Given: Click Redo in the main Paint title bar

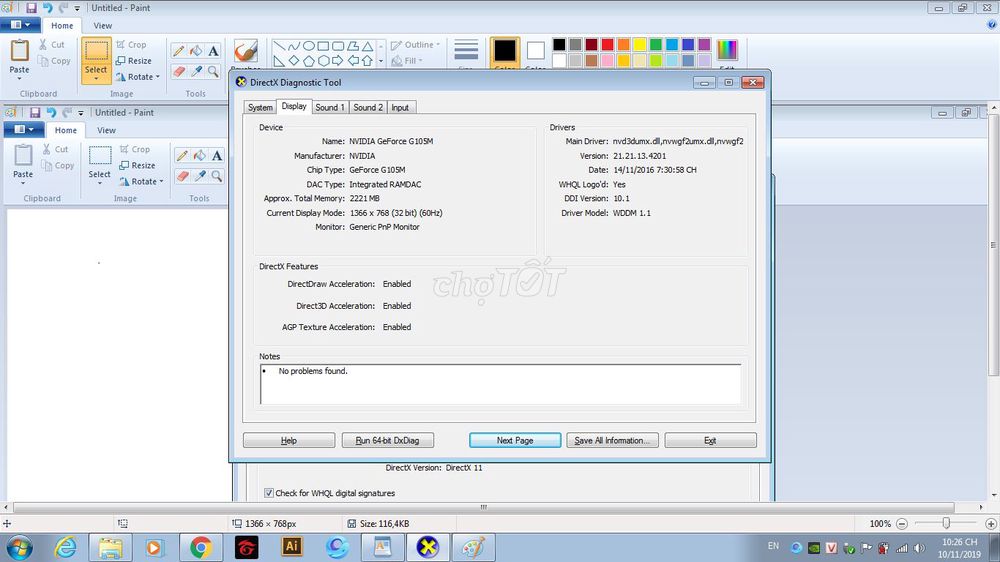Looking at the screenshot, I should 63,8.
